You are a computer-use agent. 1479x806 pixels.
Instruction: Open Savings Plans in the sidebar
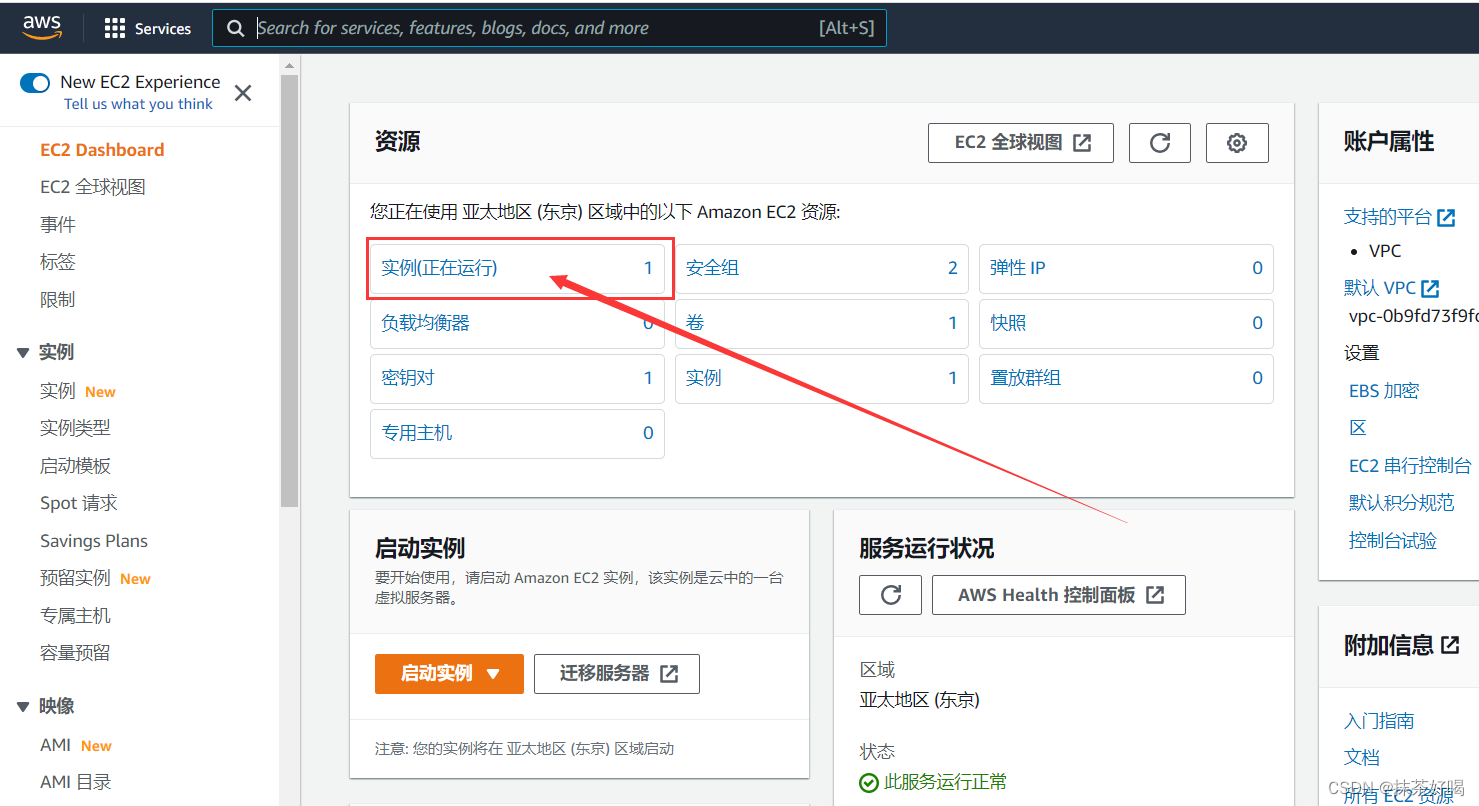click(94, 541)
